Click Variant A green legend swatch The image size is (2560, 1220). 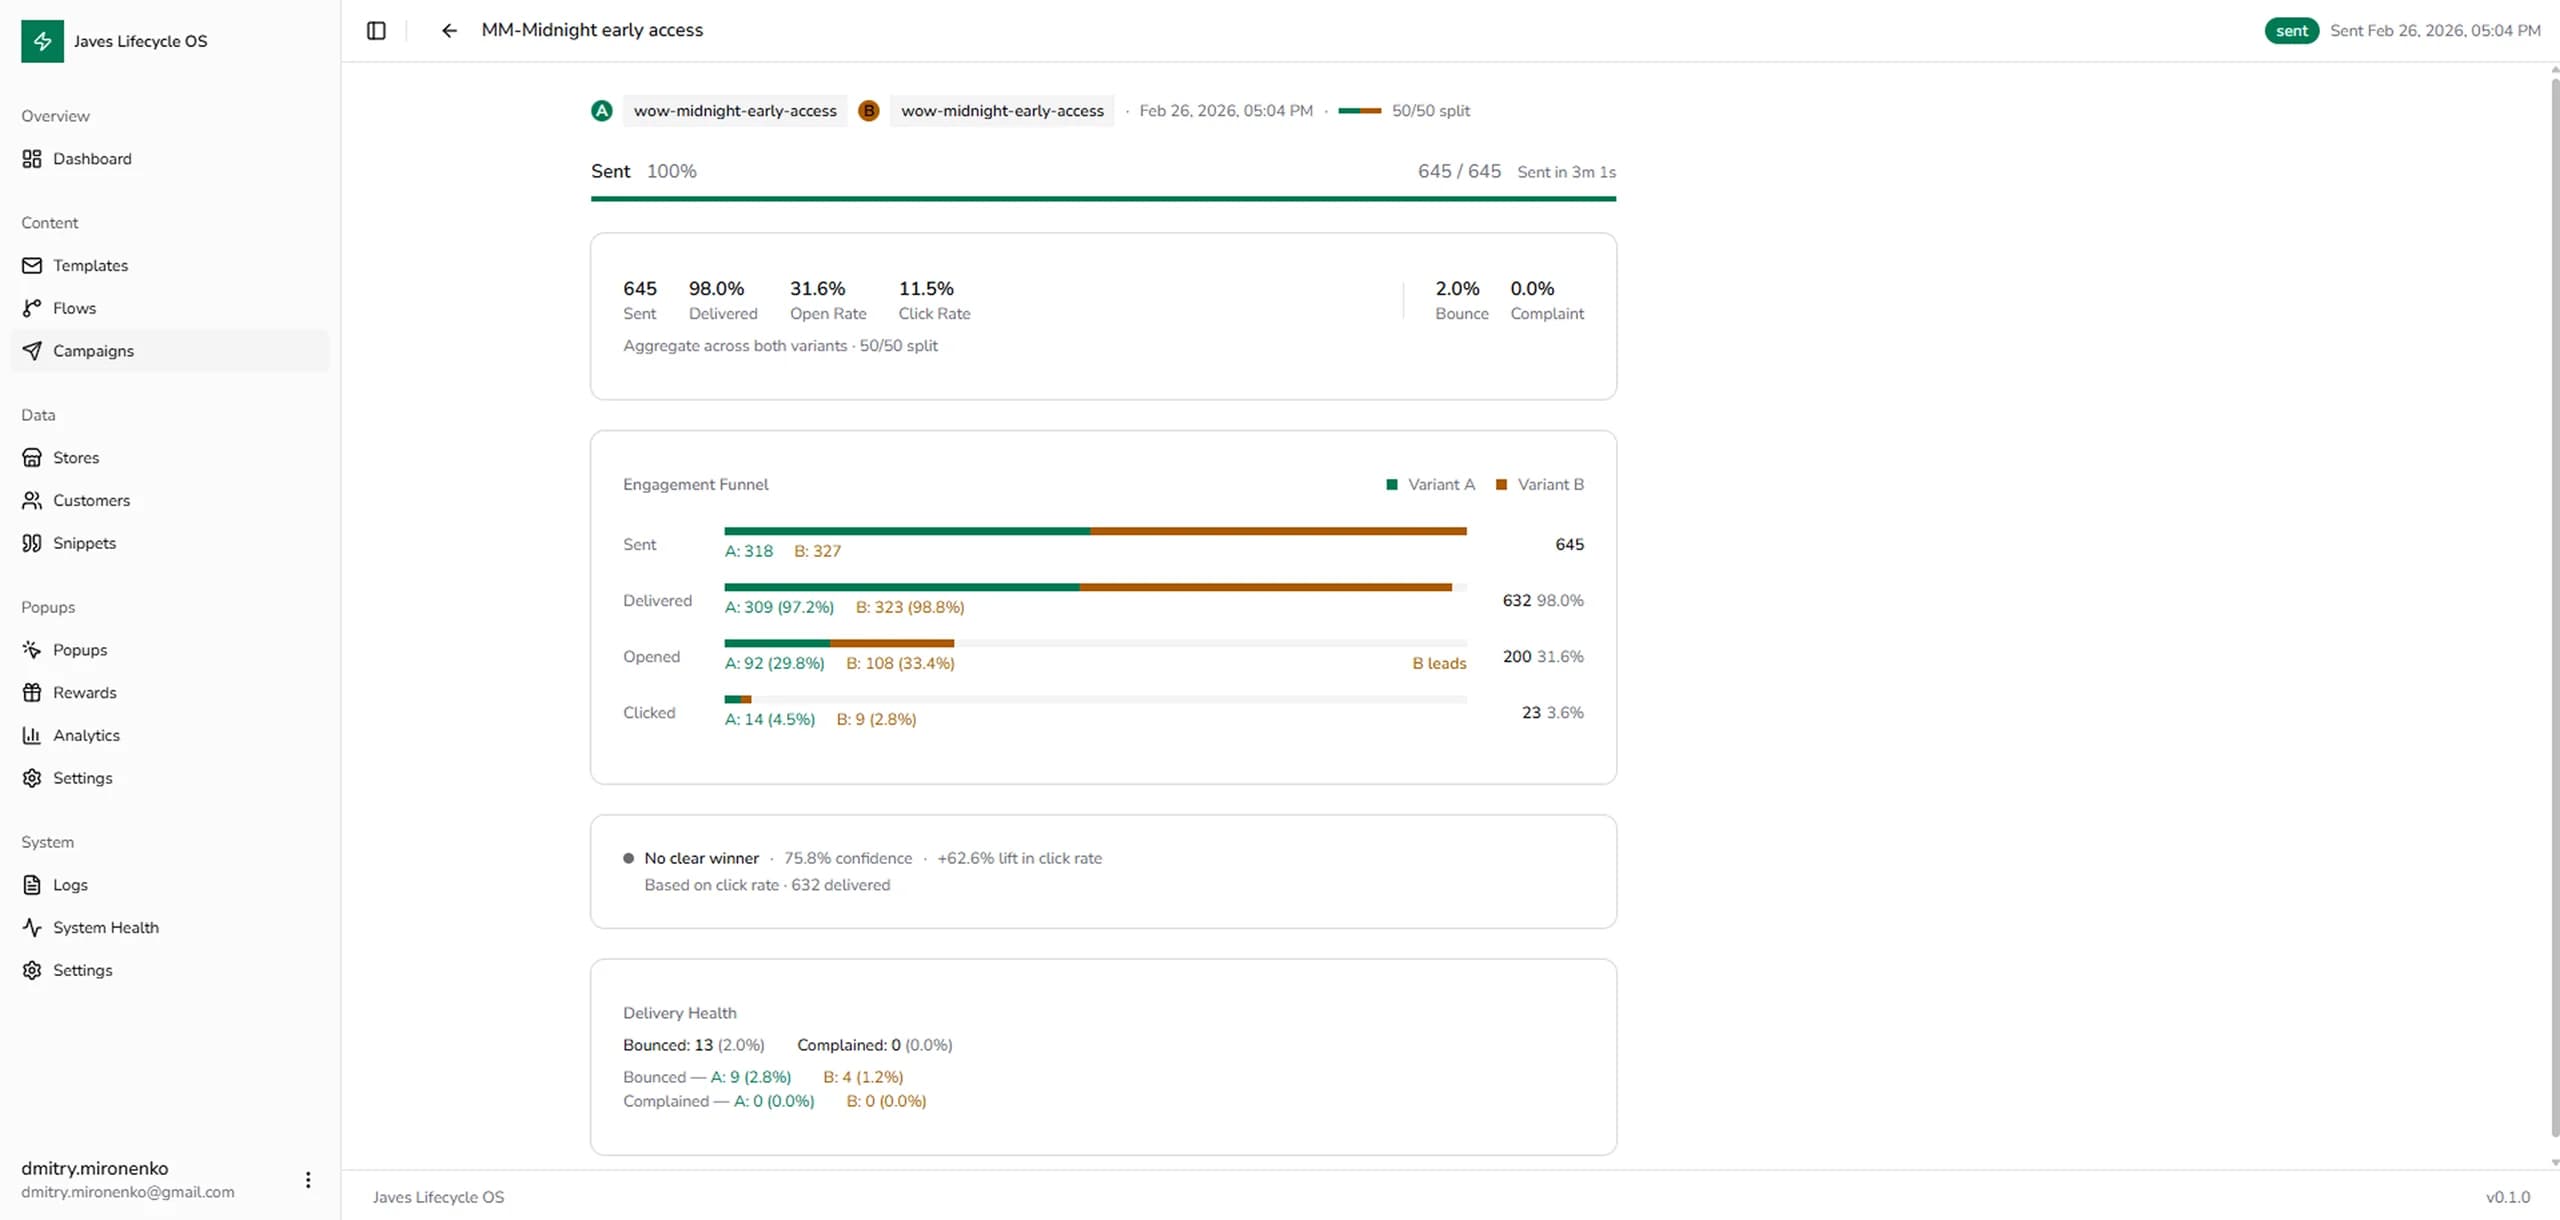[1391, 485]
